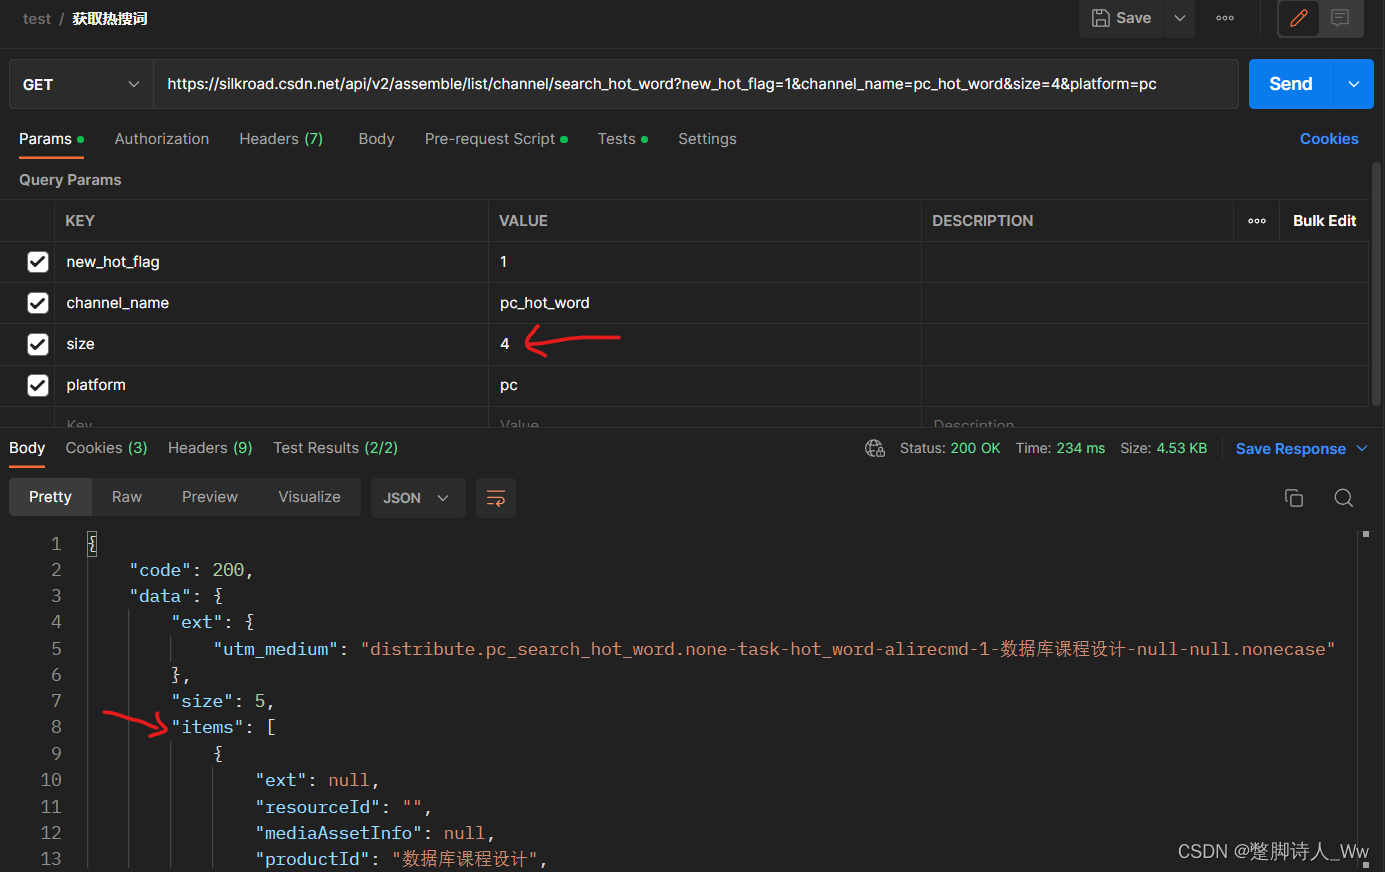
Task: Click the search response magnifier icon
Action: tap(1344, 498)
